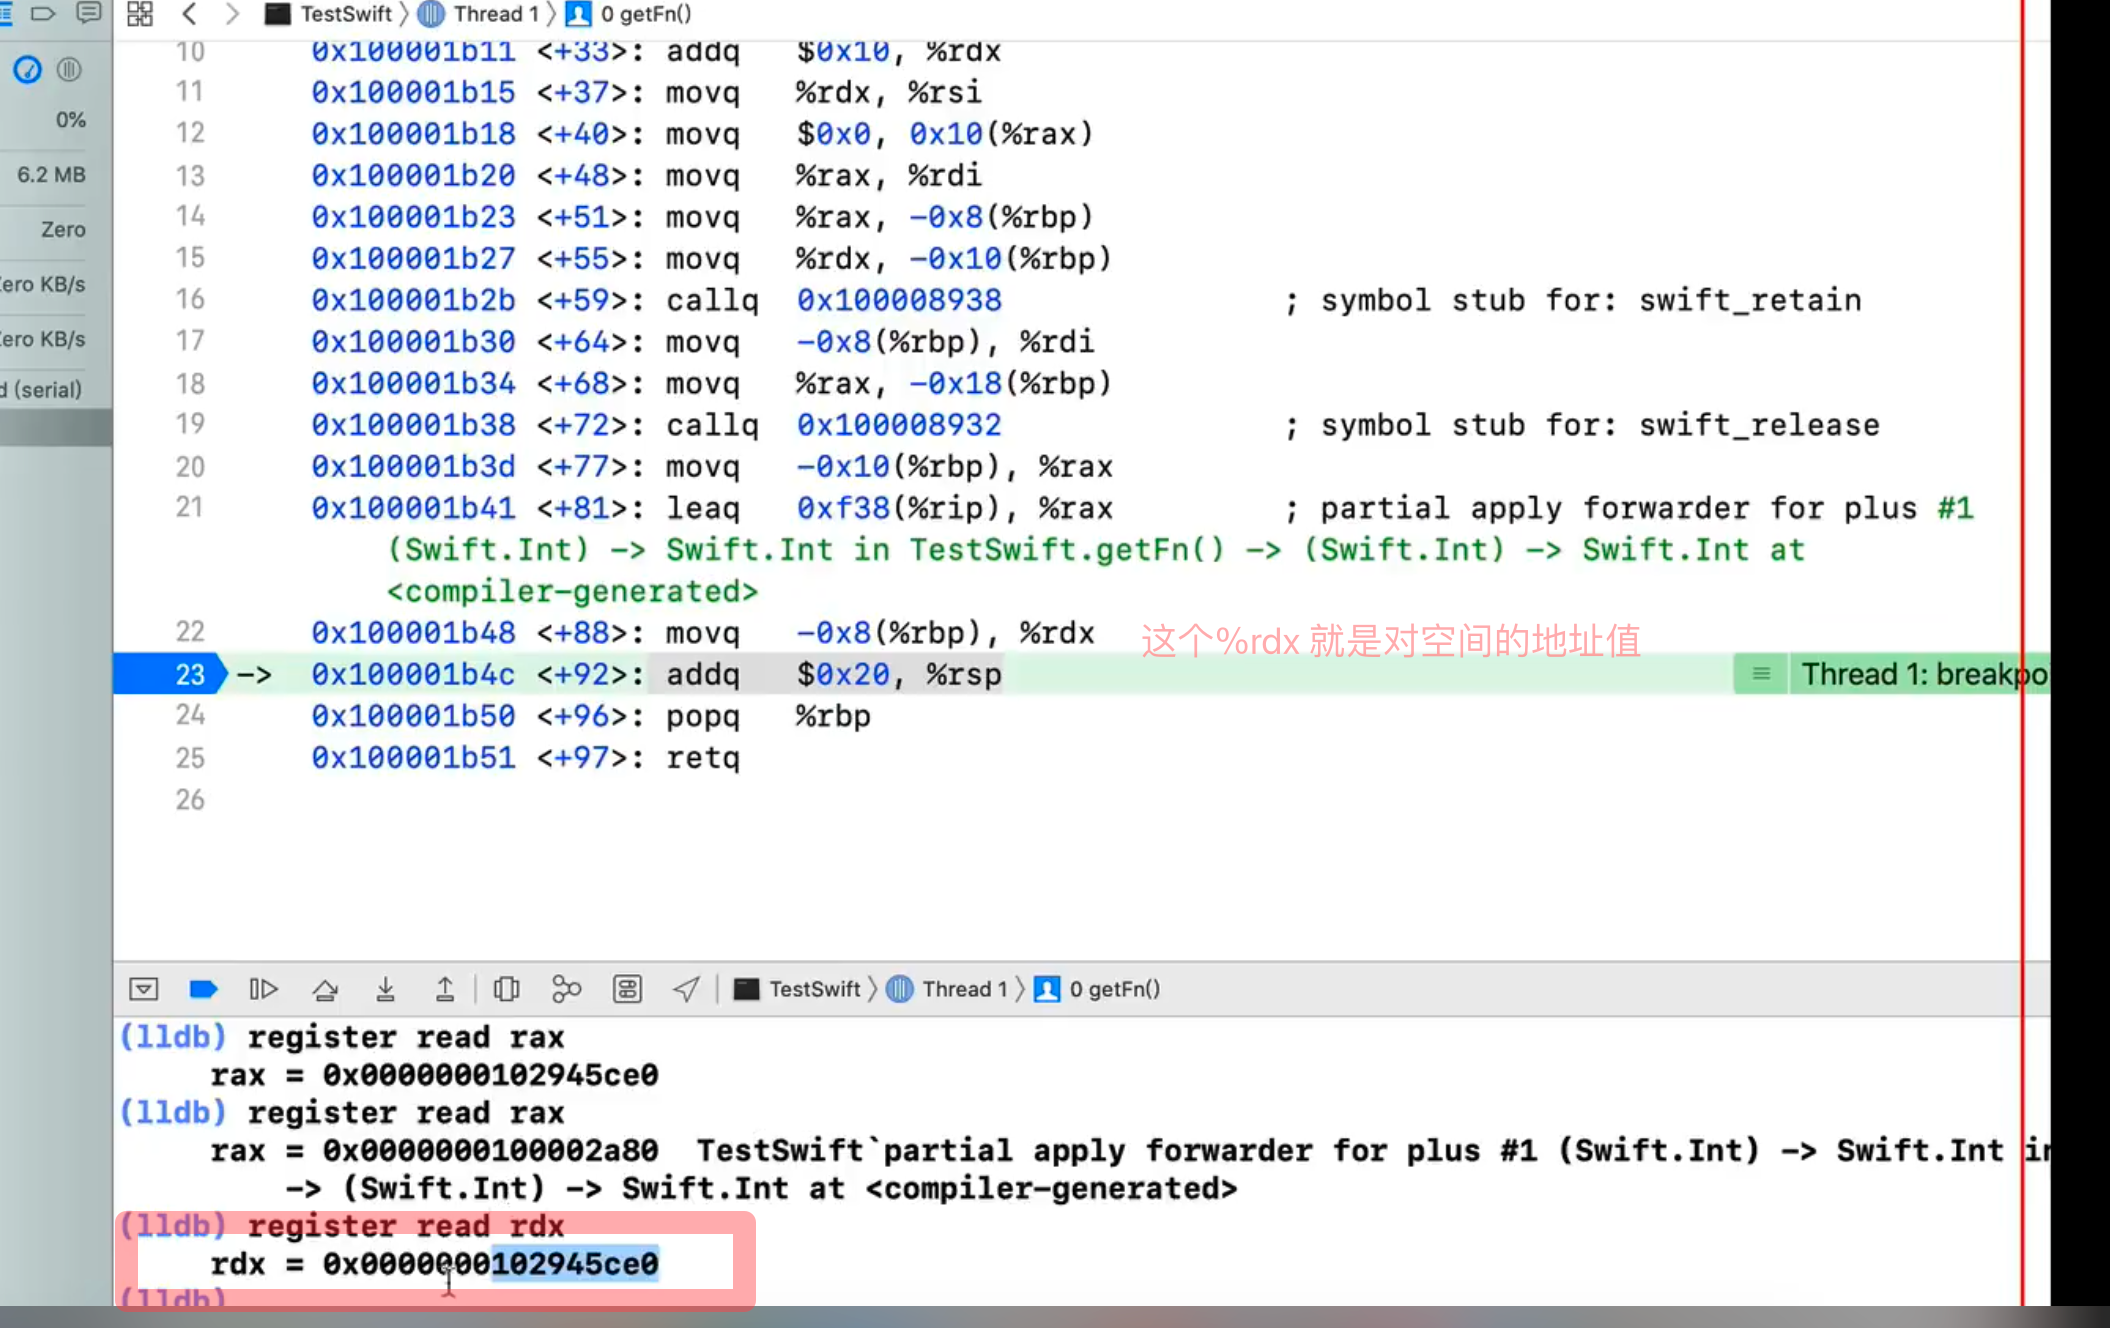2110x1328 pixels.
Task: Switch to report navigator tab
Action: click(89, 14)
